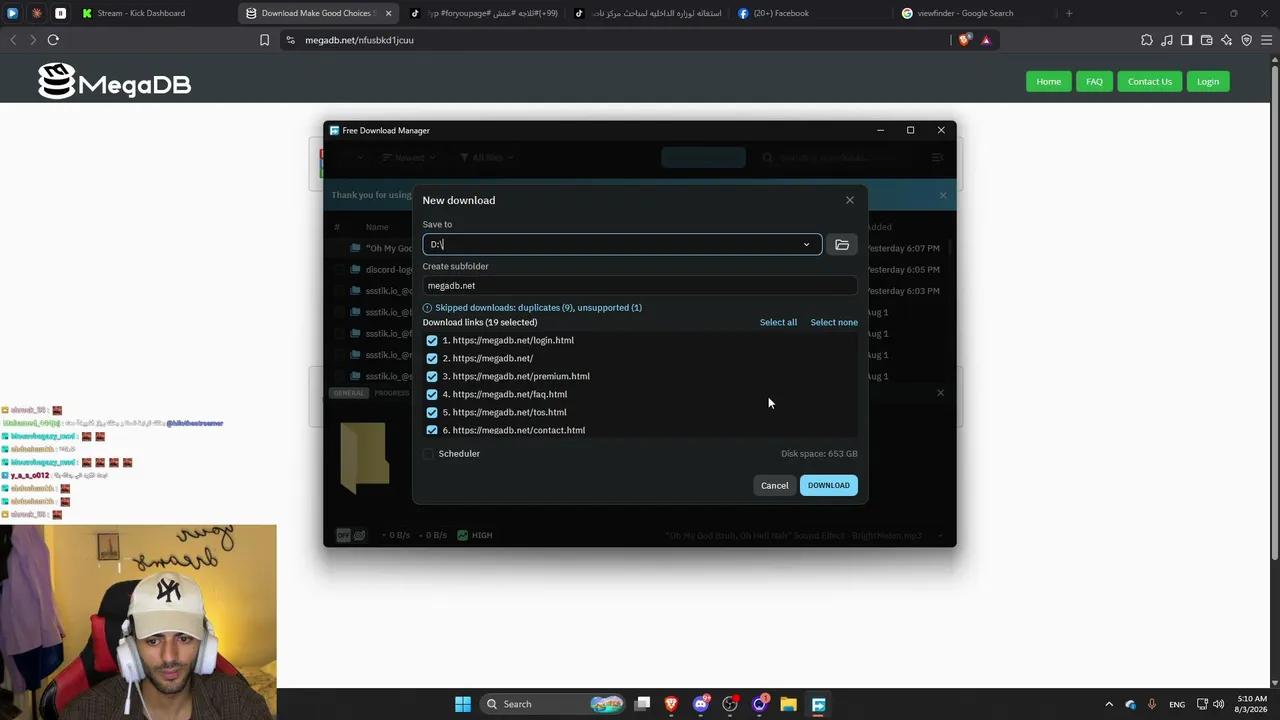This screenshot has width=1280, height=720.
Task: Open the Windows Start menu
Action: tap(463, 704)
